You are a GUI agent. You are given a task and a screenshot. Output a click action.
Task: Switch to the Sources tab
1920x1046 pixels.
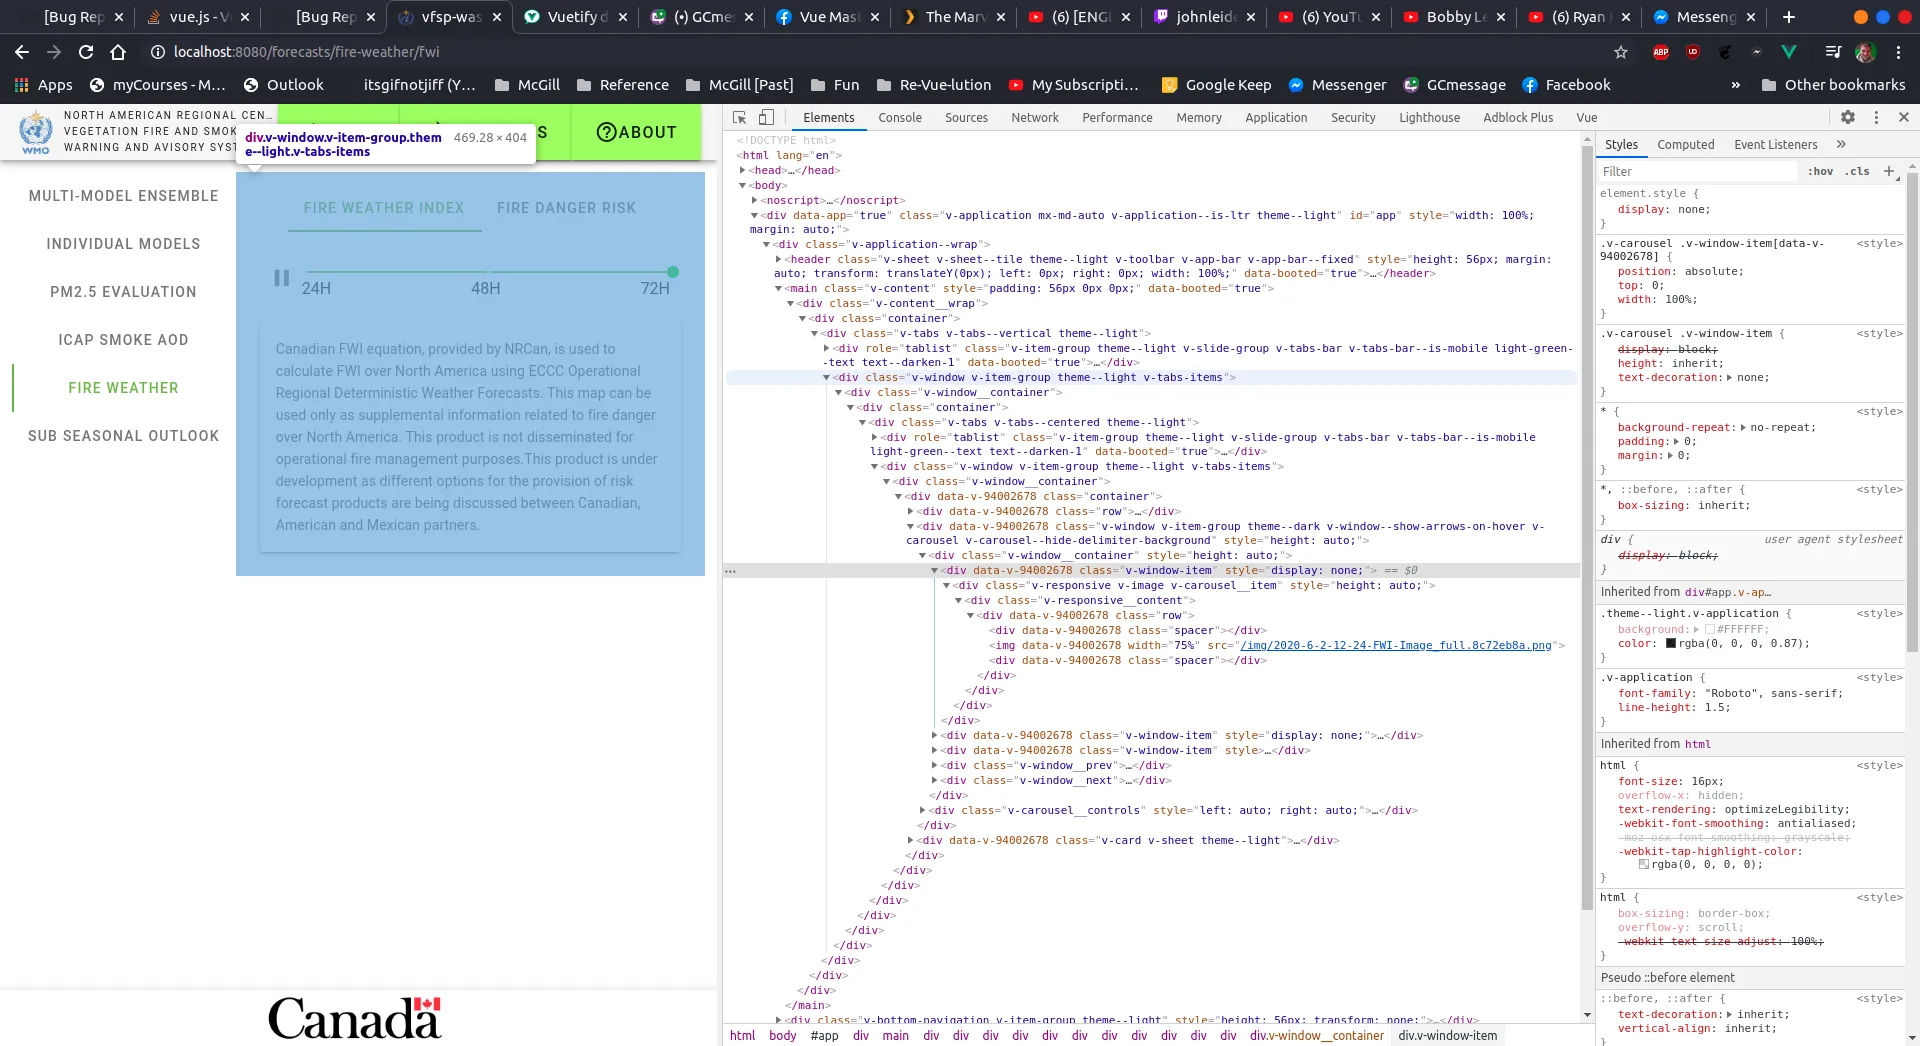click(x=966, y=117)
